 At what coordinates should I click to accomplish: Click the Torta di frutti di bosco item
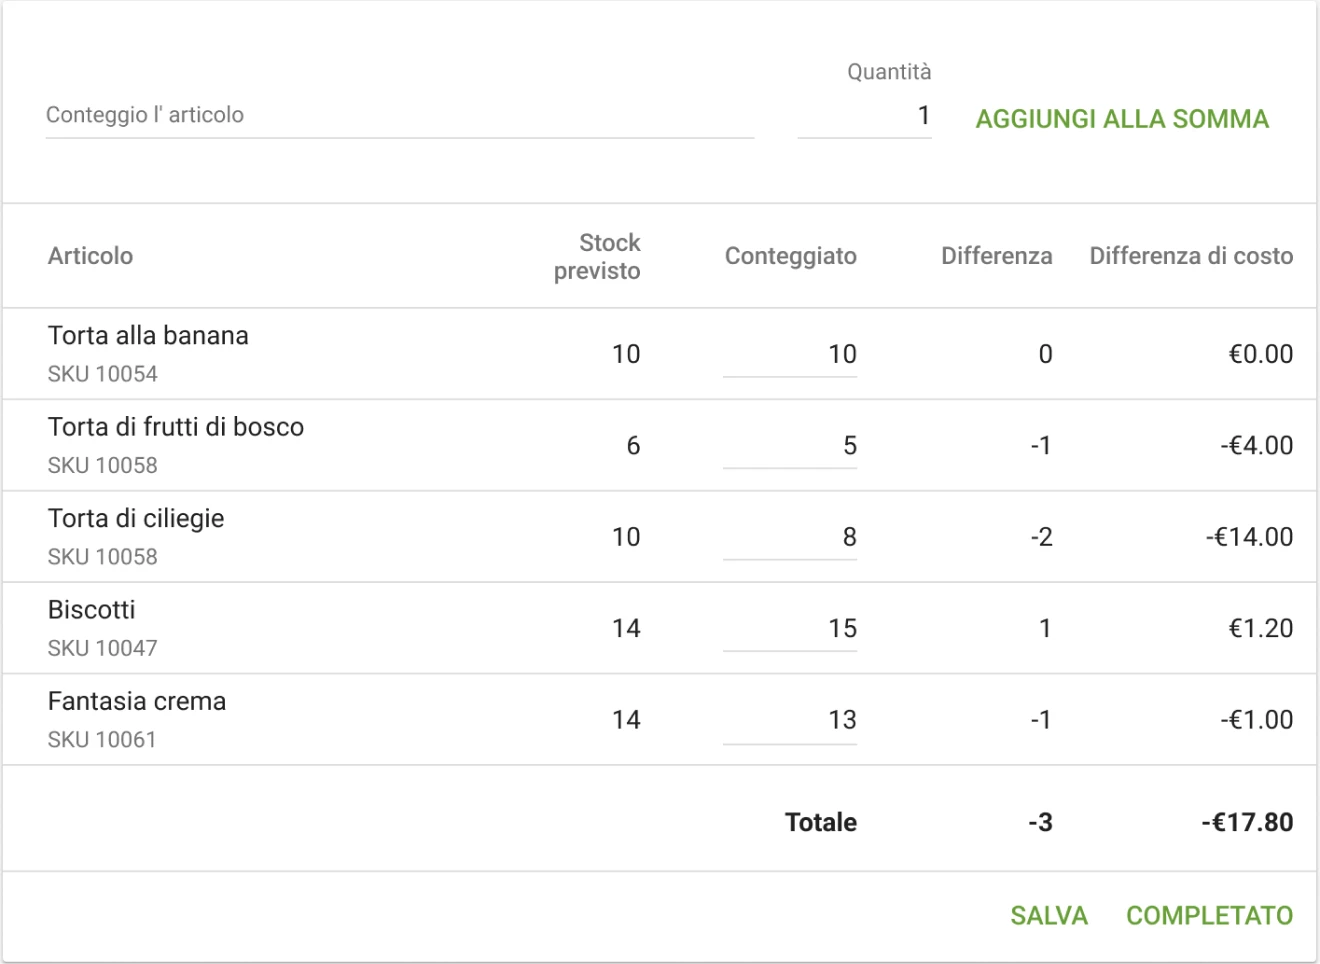tap(176, 427)
